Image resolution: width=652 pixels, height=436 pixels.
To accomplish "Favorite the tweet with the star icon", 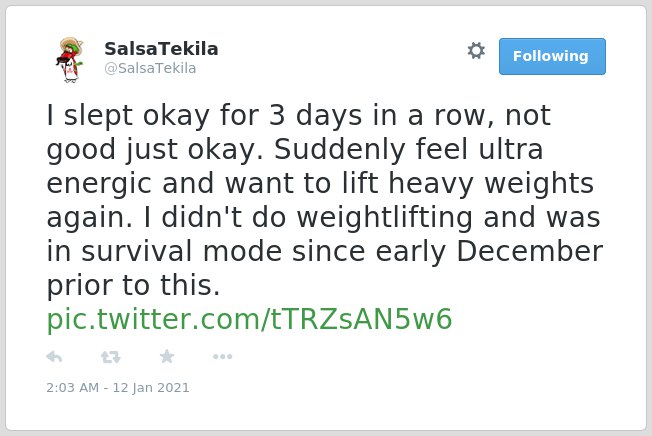I will click(x=167, y=356).
